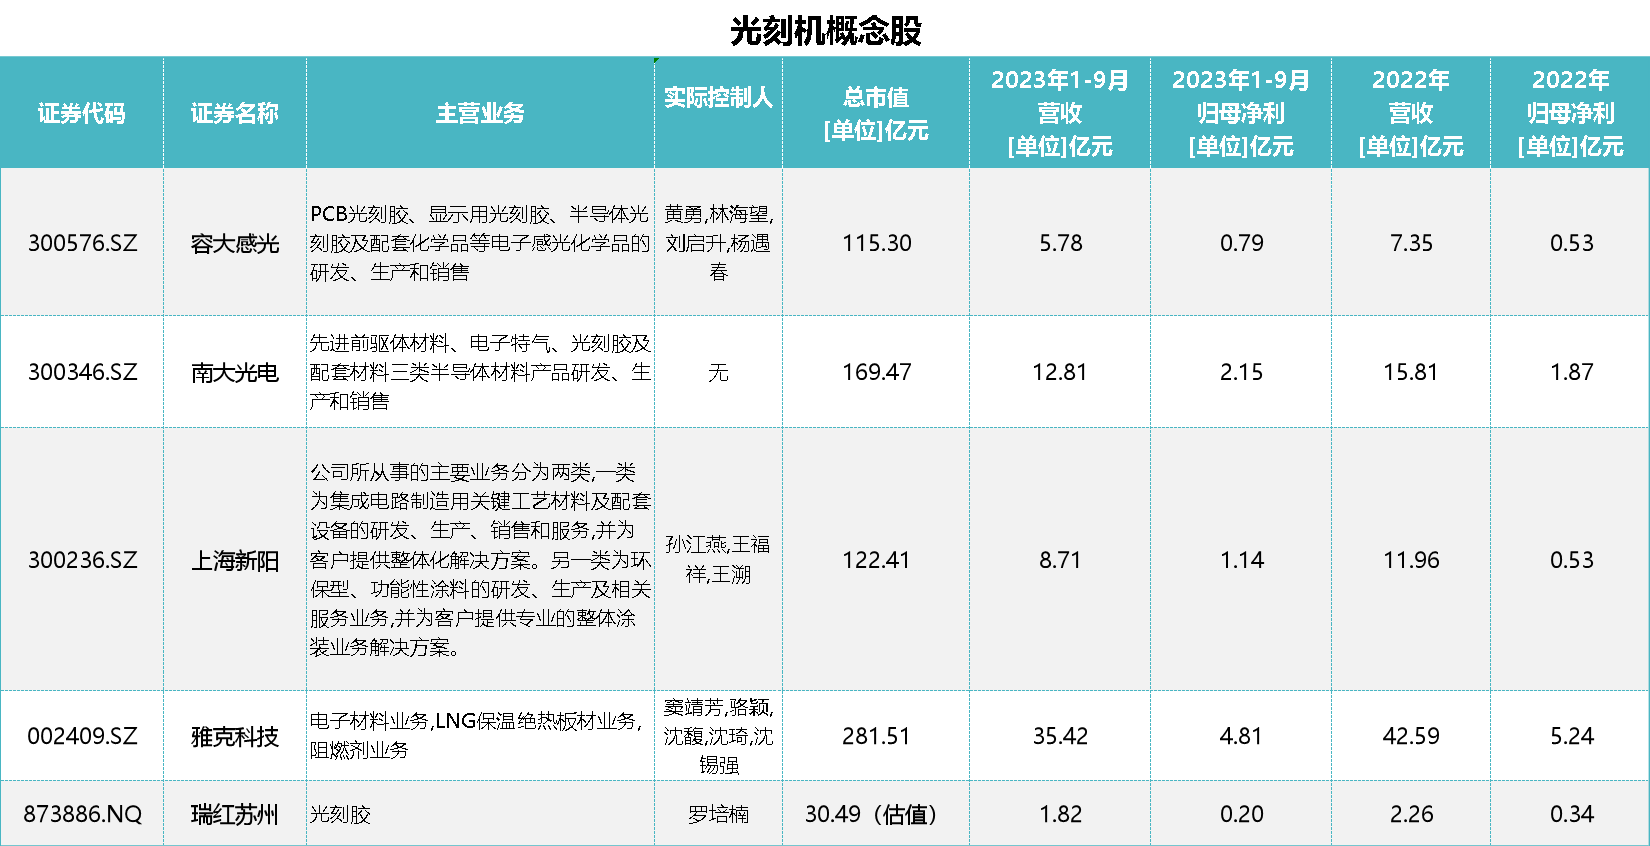Click the cell 002409.SZ

82,736
